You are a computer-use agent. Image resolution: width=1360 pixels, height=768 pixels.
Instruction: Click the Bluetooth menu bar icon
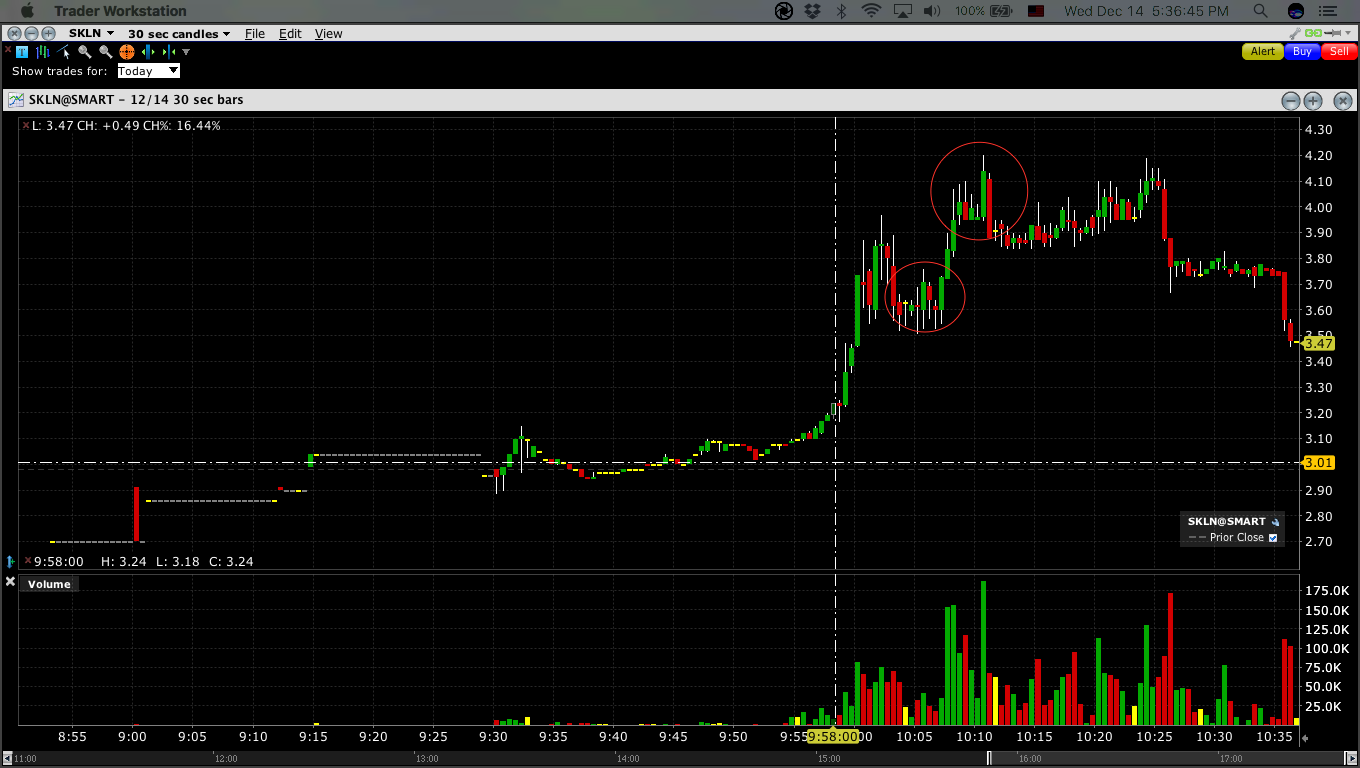pyautogui.click(x=841, y=11)
